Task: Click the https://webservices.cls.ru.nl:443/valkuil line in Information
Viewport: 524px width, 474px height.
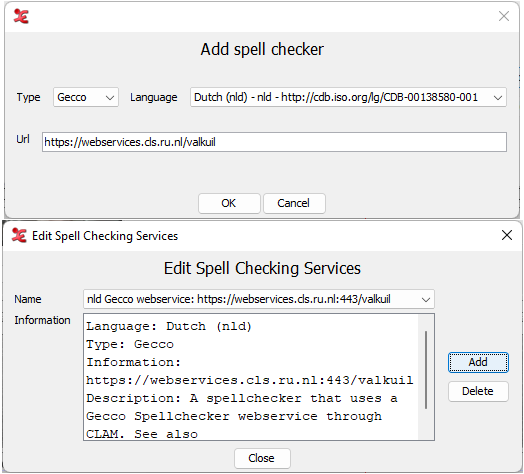Action: 250,380
